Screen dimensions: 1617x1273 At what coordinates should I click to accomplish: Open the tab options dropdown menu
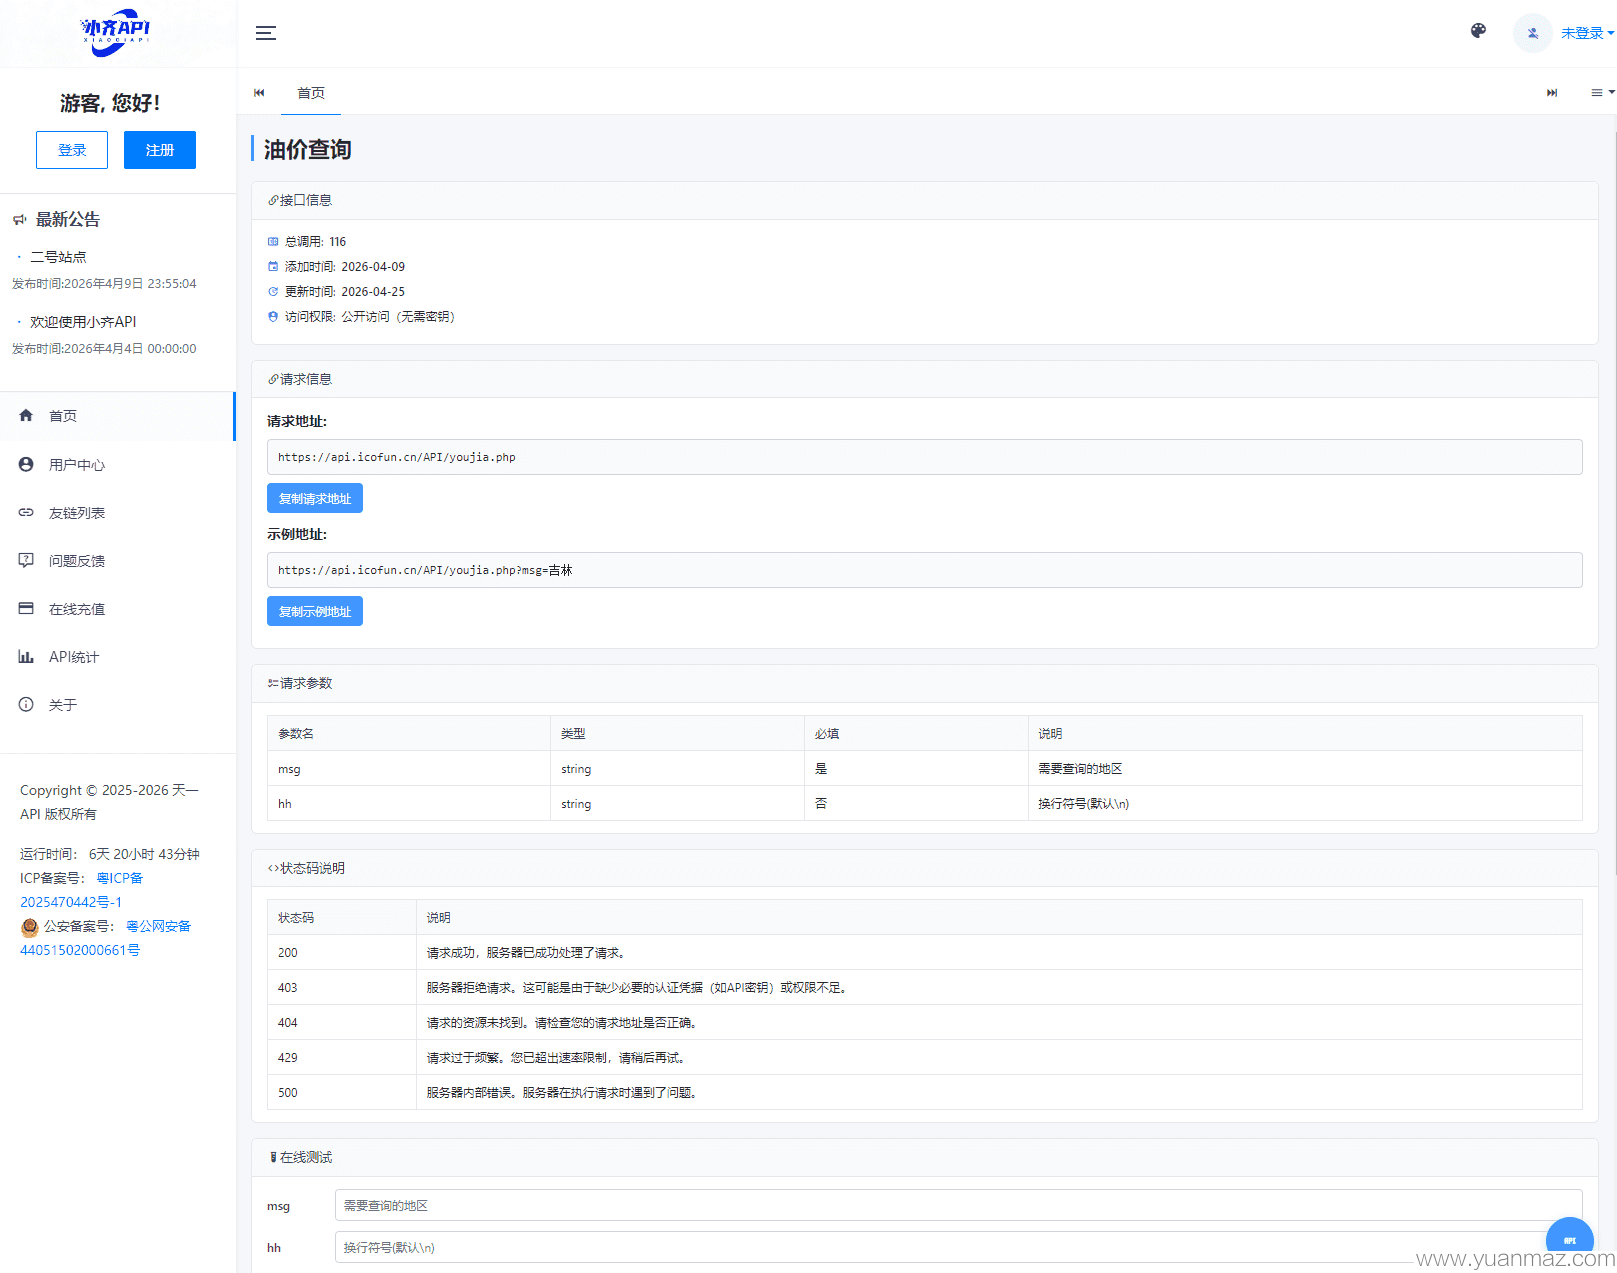point(1602,92)
